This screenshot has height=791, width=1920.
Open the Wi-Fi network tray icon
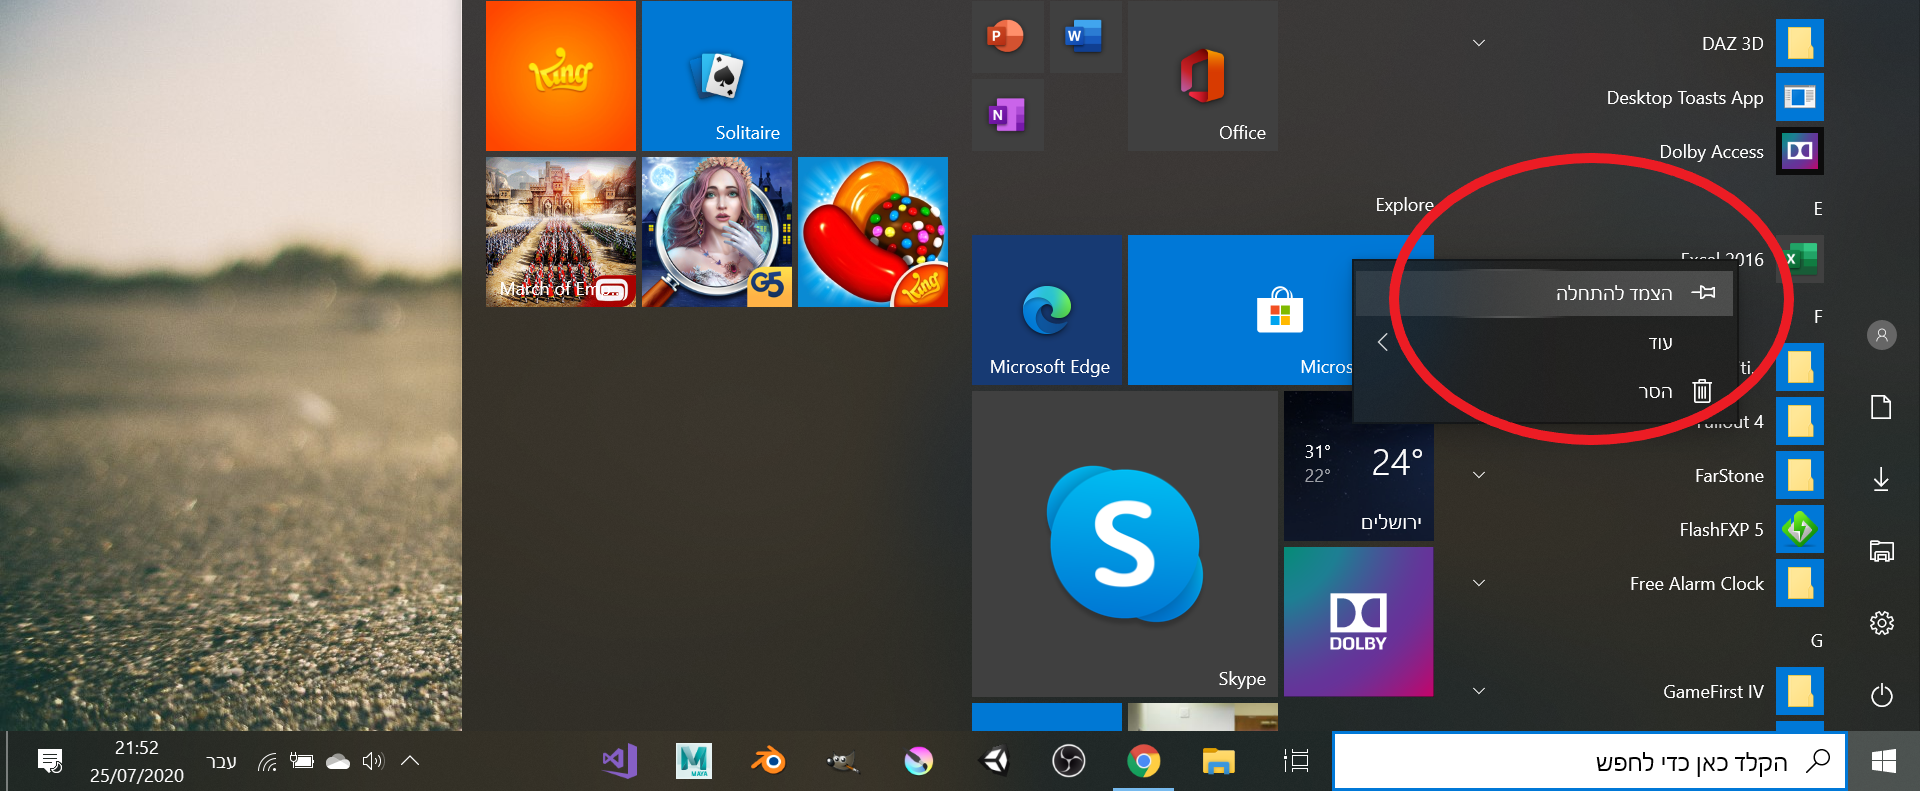(x=267, y=762)
